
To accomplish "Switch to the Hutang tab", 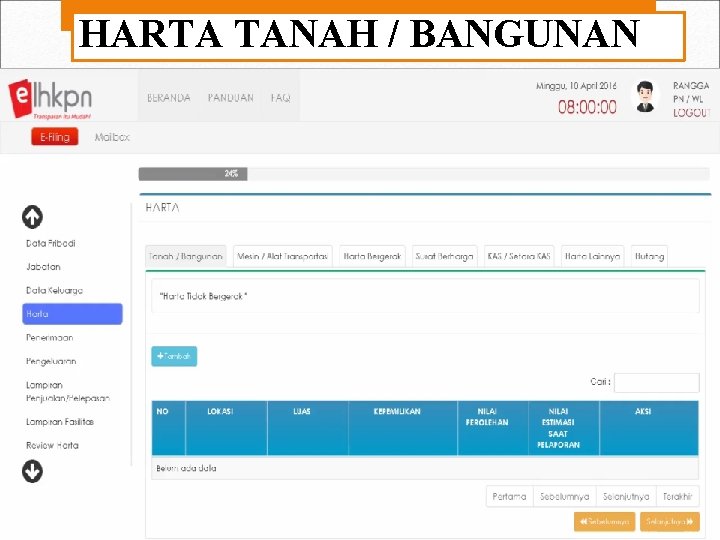I will 649,256.
